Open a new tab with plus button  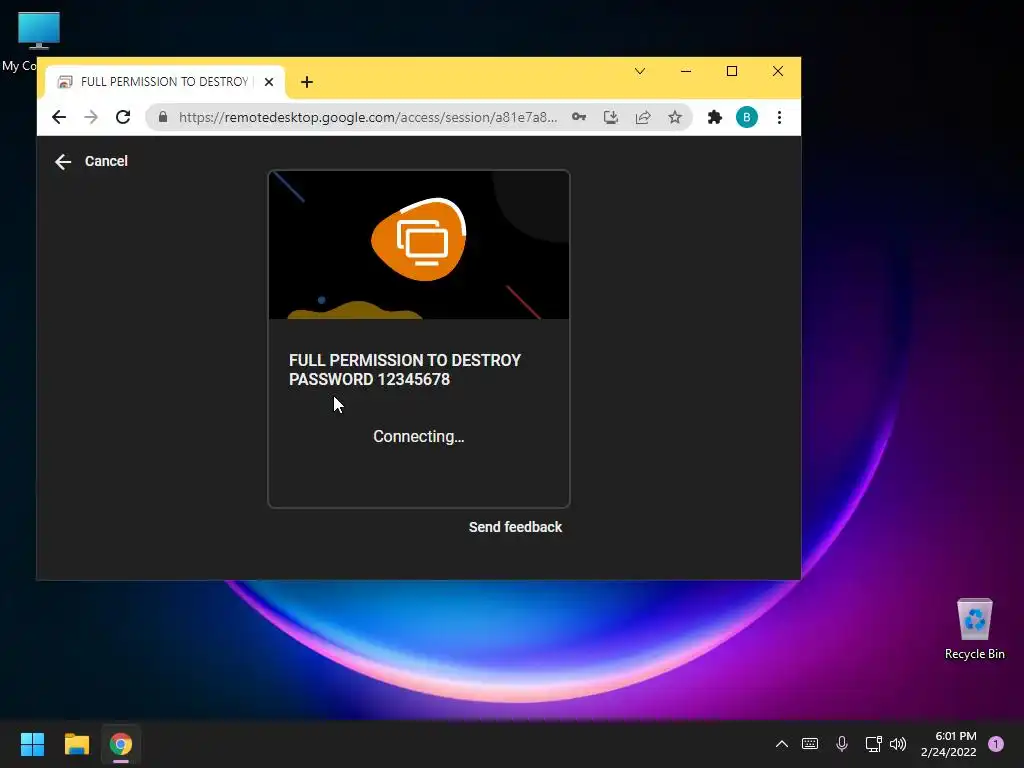coord(307,82)
